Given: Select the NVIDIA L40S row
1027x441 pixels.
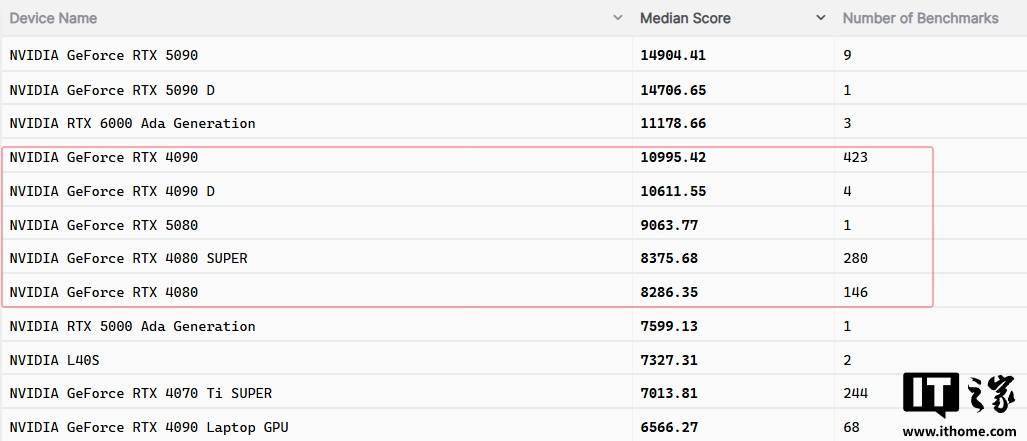Looking at the screenshot, I should [x=514, y=360].
